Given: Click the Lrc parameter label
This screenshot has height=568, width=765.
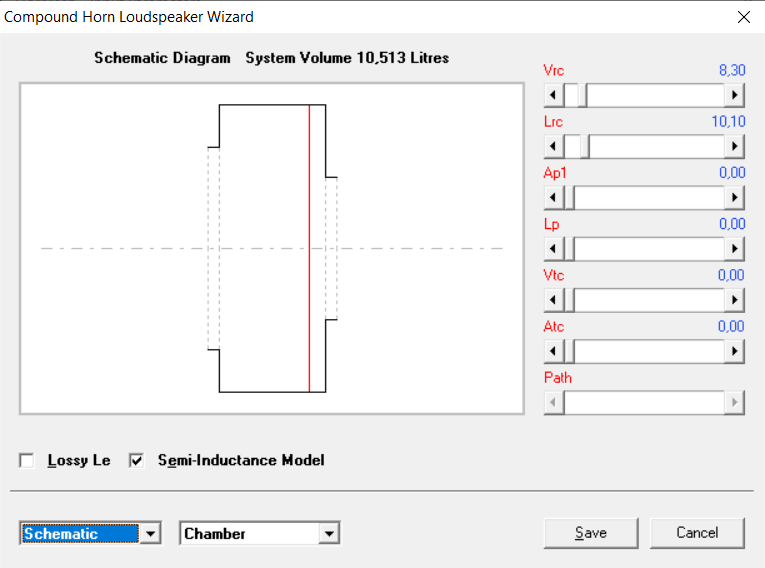Looking at the screenshot, I should pos(553,122).
